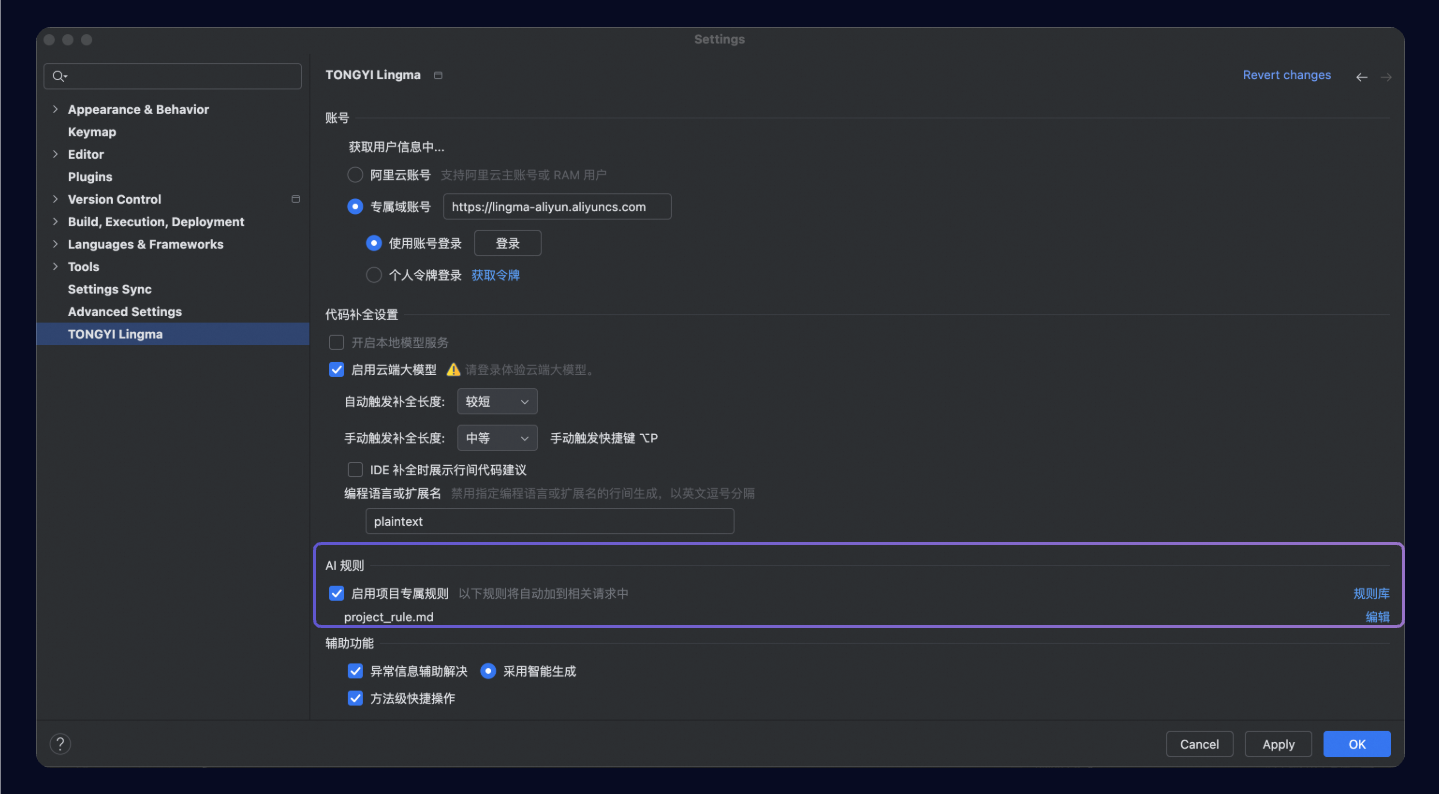Expand Languages & Frameworks node
Image resolution: width=1439 pixels, height=794 pixels.
pyautogui.click(x=55, y=244)
